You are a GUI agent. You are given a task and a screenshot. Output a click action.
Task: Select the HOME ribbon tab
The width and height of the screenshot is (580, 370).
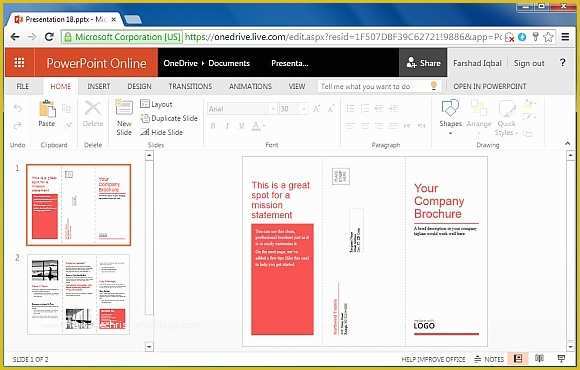tap(61, 86)
